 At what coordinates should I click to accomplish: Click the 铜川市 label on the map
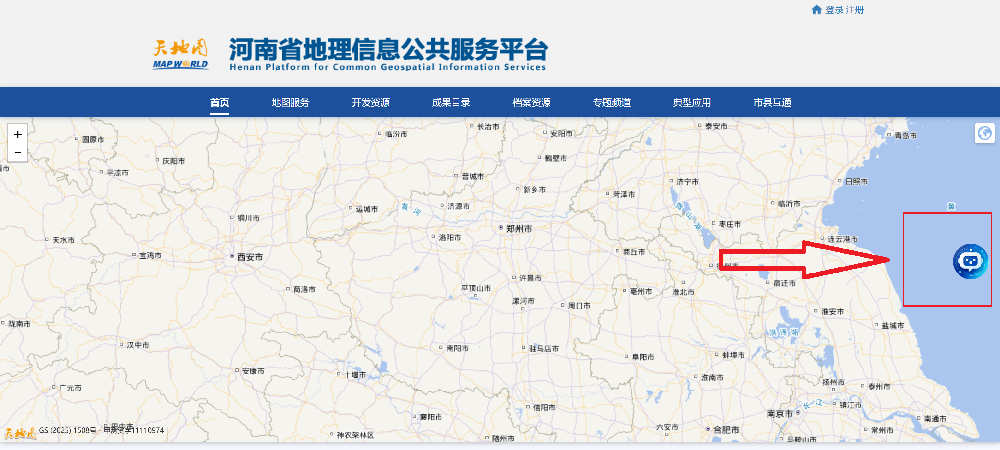coord(248,218)
